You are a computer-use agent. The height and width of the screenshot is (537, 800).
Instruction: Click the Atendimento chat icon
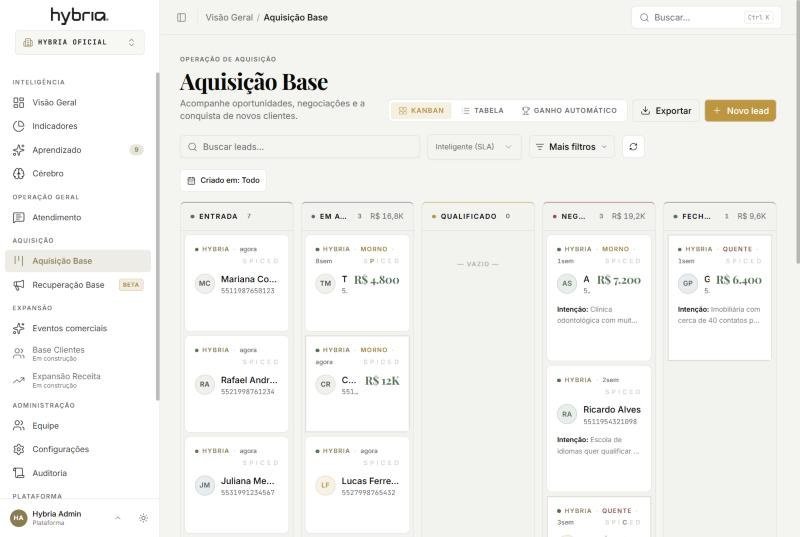(x=18, y=217)
